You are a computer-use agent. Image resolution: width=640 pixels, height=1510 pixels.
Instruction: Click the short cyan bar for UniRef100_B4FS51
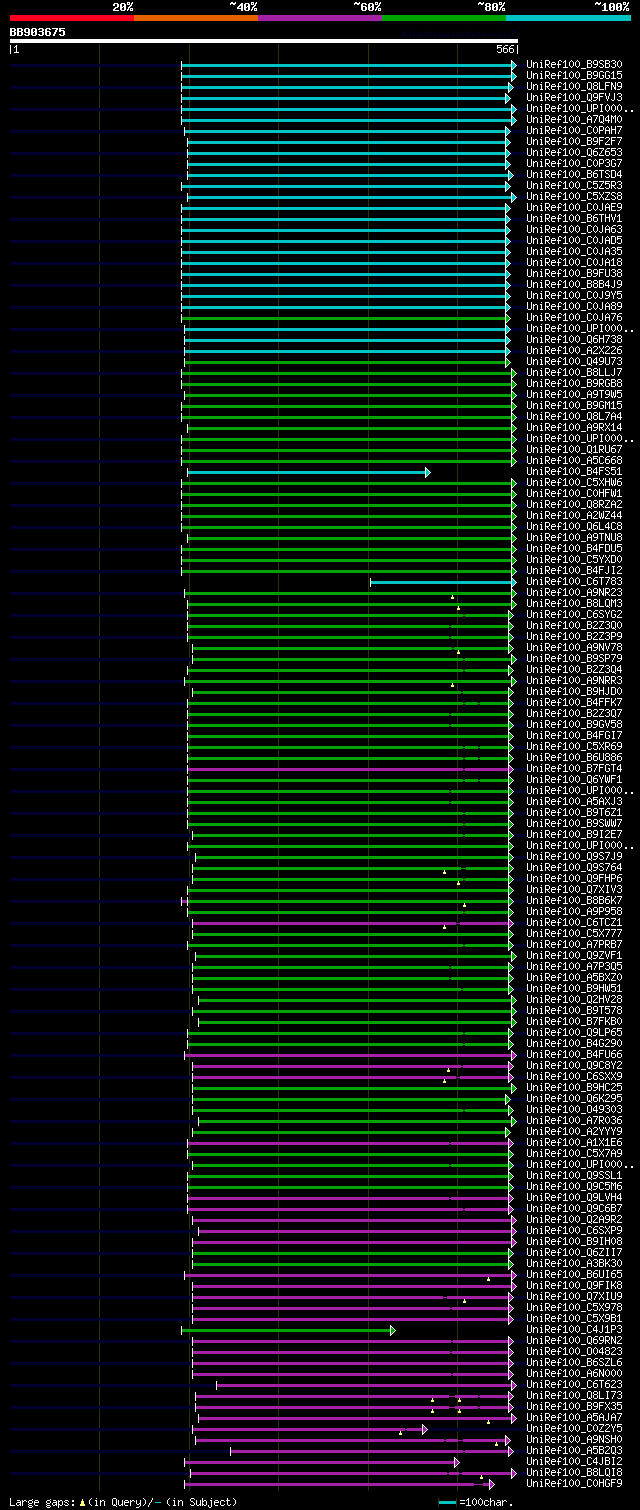point(308,472)
